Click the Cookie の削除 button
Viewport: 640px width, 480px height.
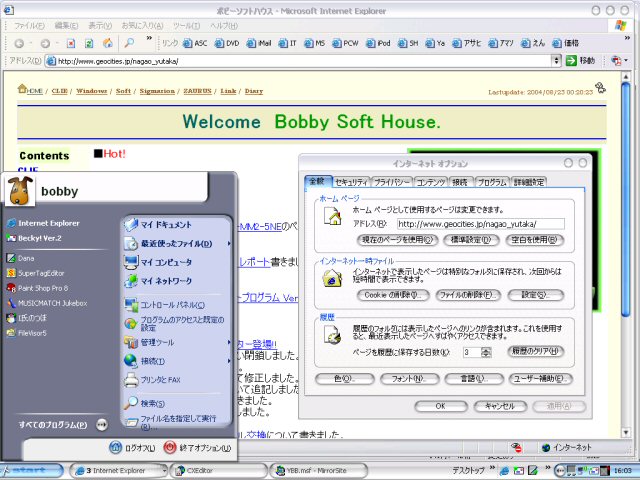[393, 295]
